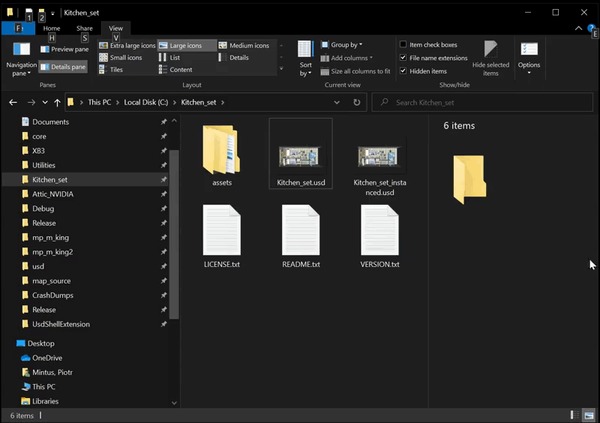Choose the Tiles layout
The image size is (600, 423).
pos(111,70)
